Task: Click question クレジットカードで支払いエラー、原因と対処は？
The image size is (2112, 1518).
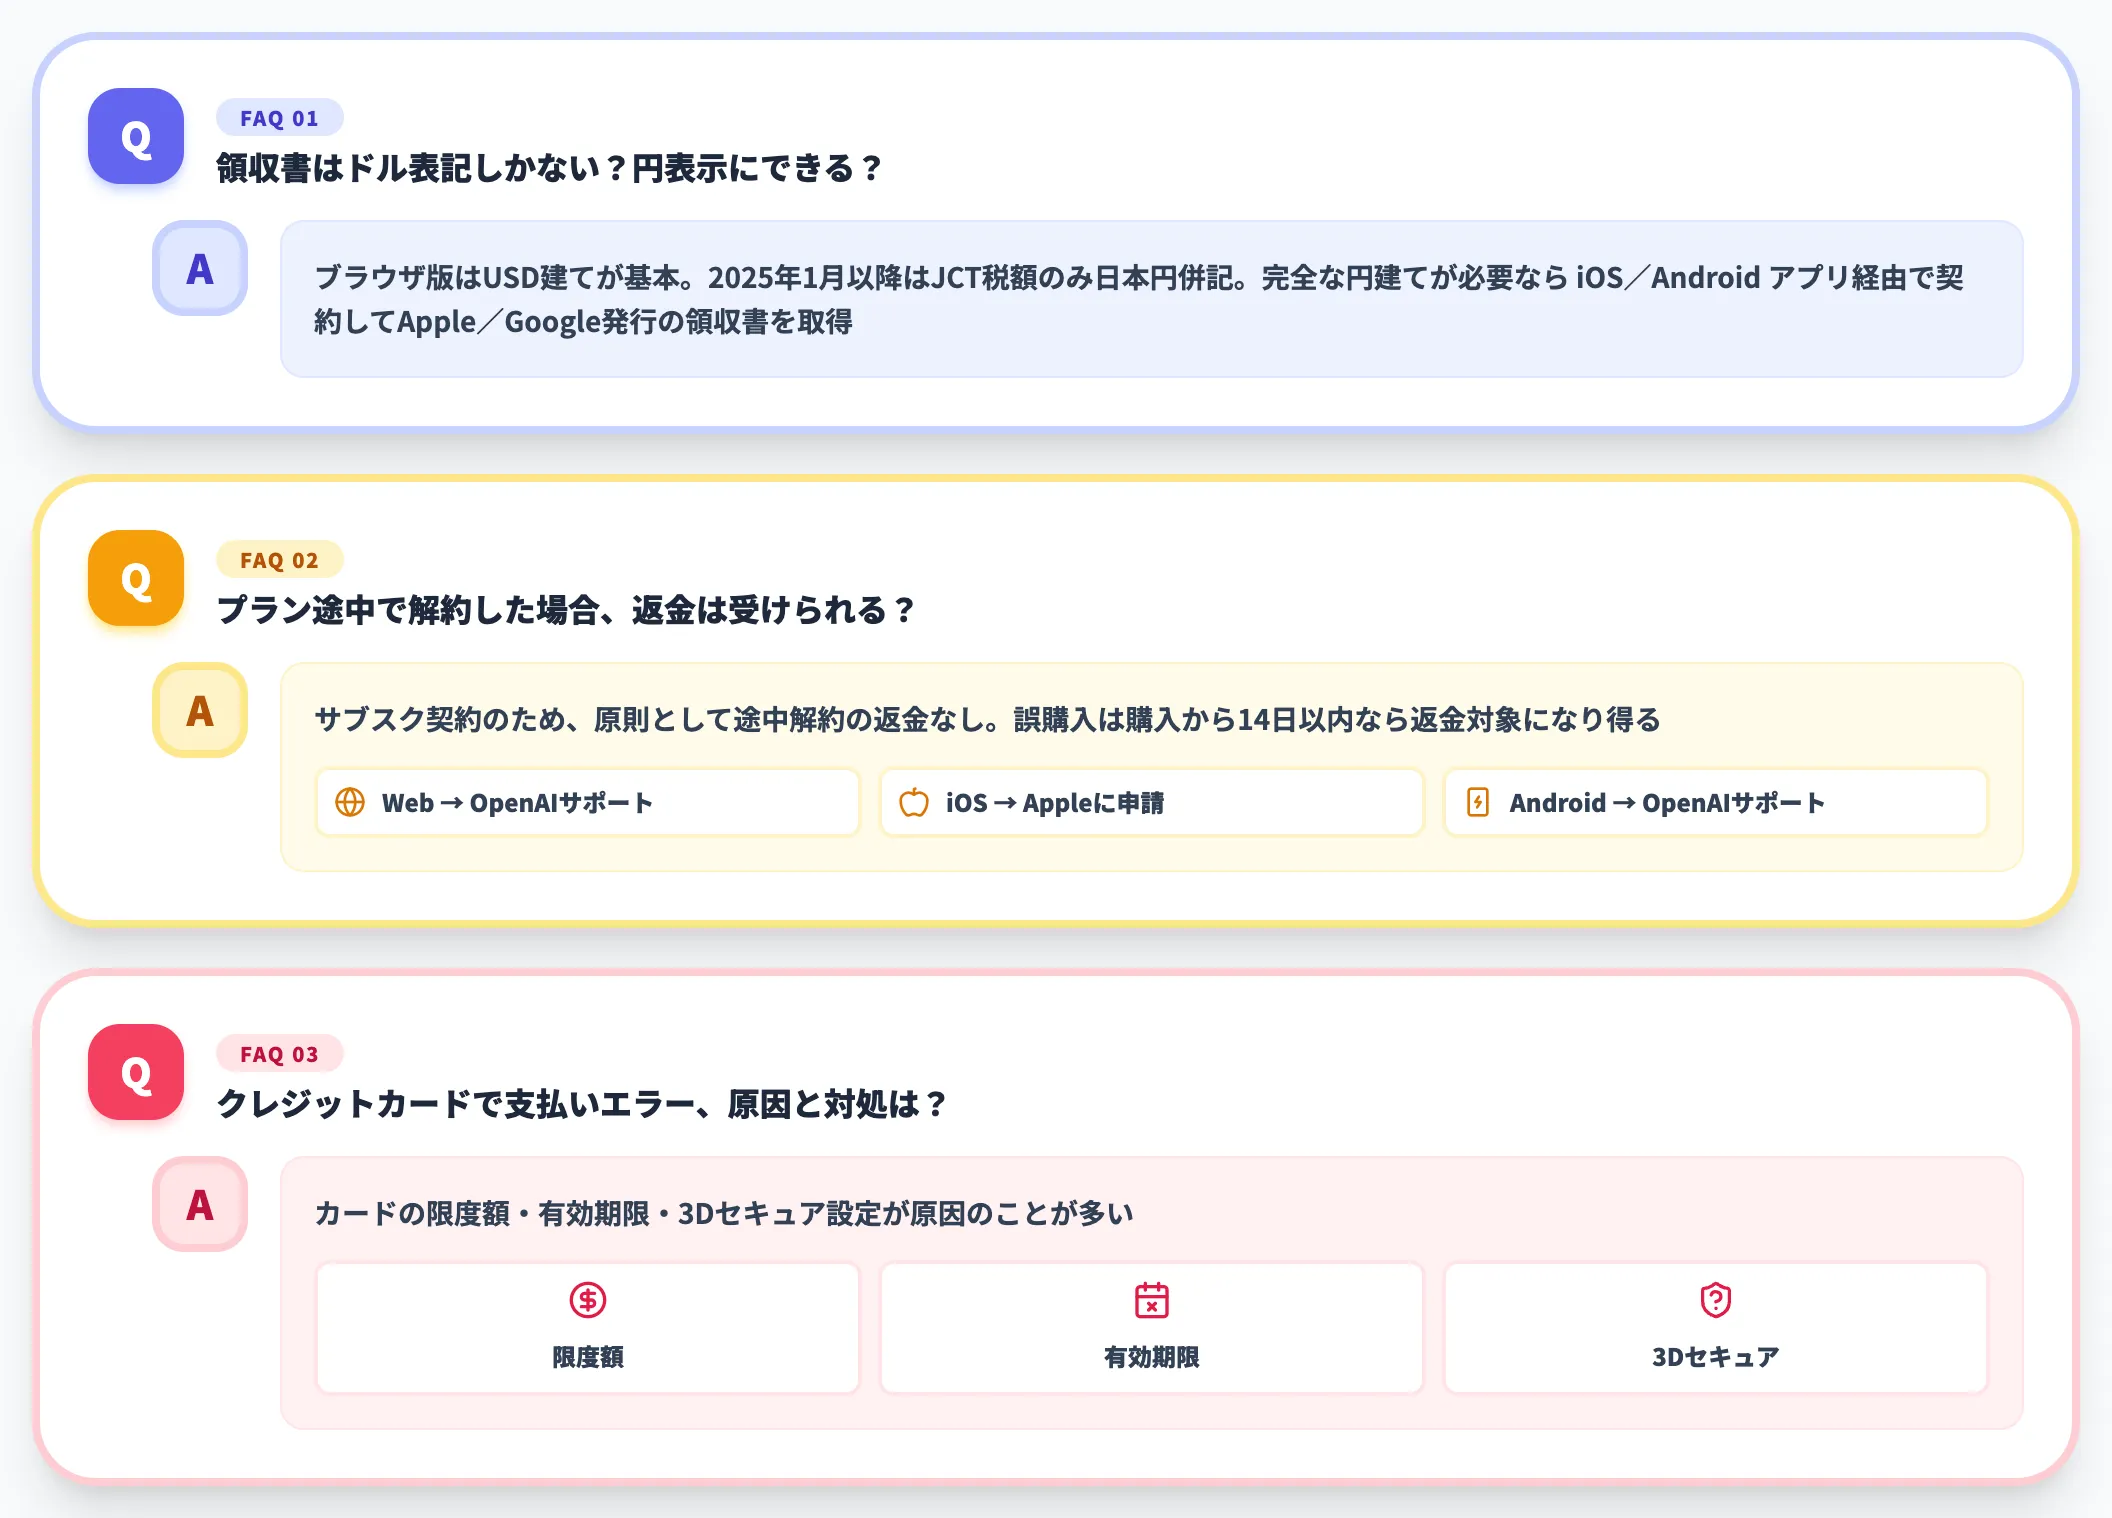Action: tap(582, 1104)
